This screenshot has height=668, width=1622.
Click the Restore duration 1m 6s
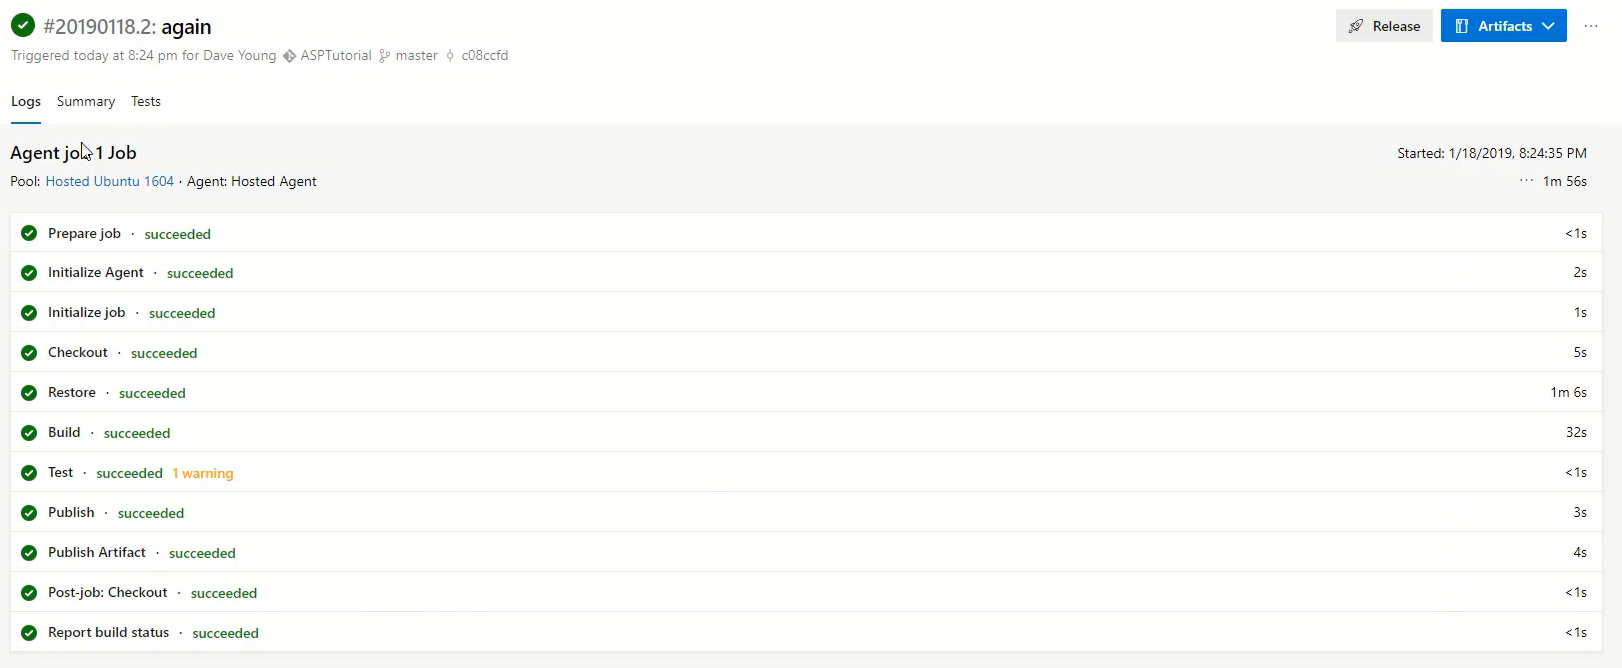1568,392
